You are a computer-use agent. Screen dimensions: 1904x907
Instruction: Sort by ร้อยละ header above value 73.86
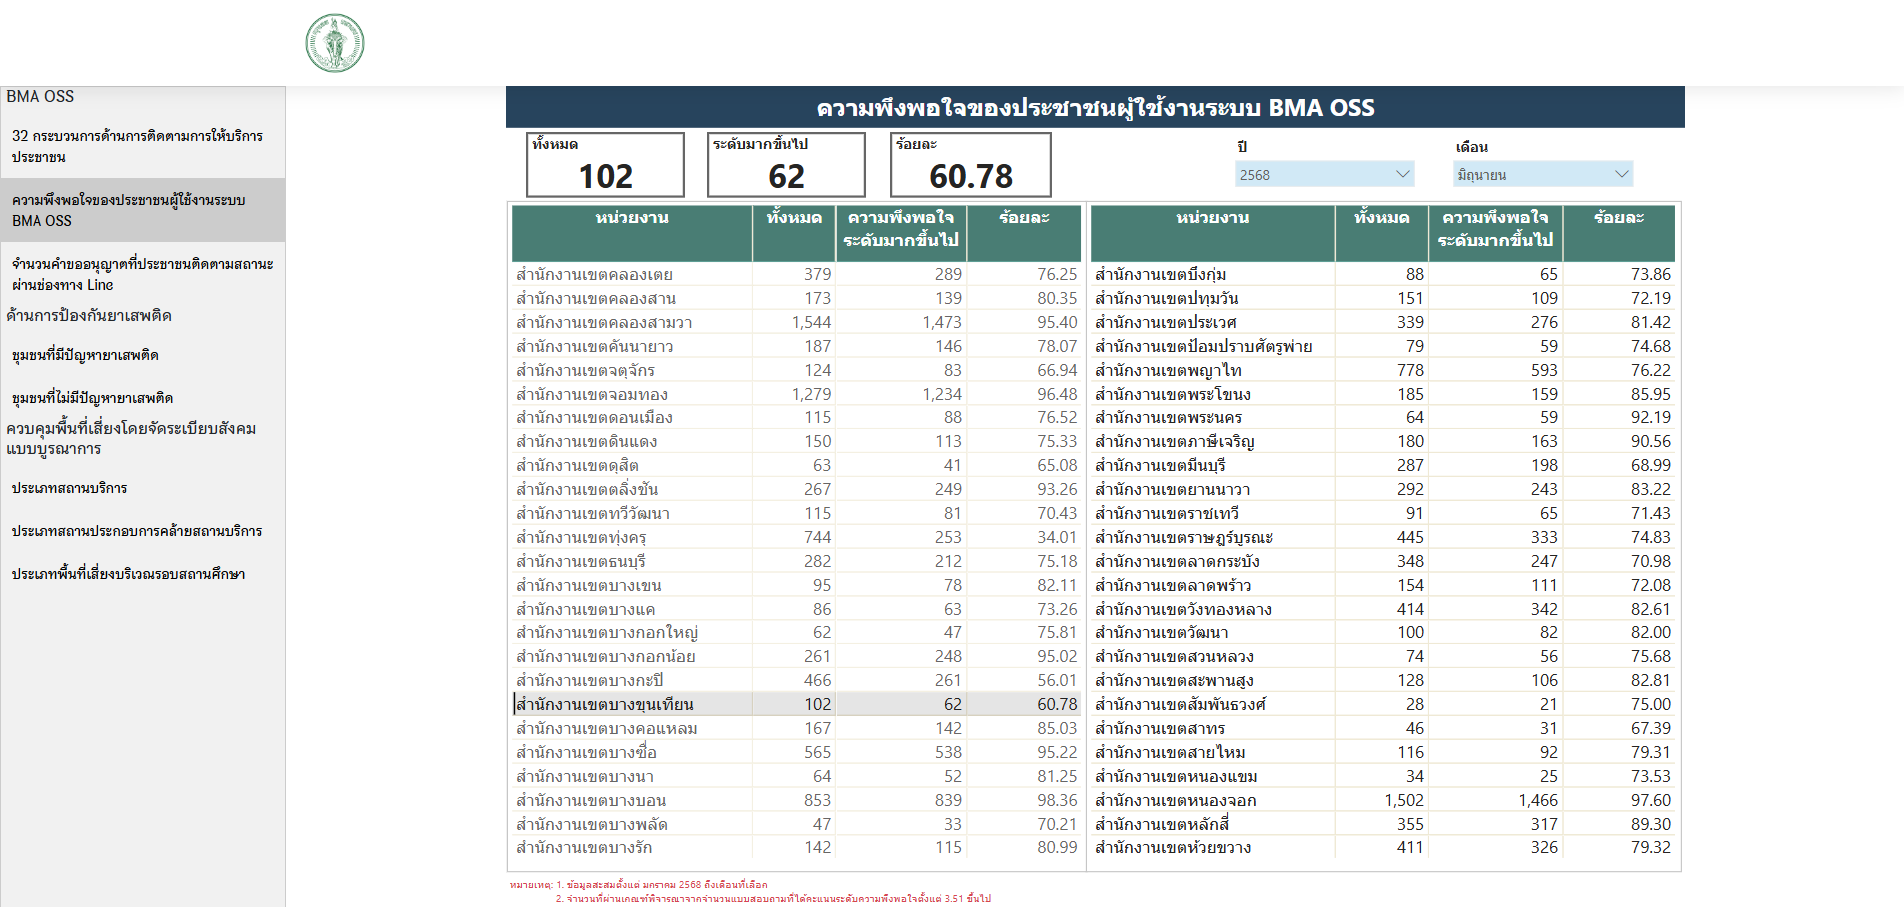[1619, 218]
